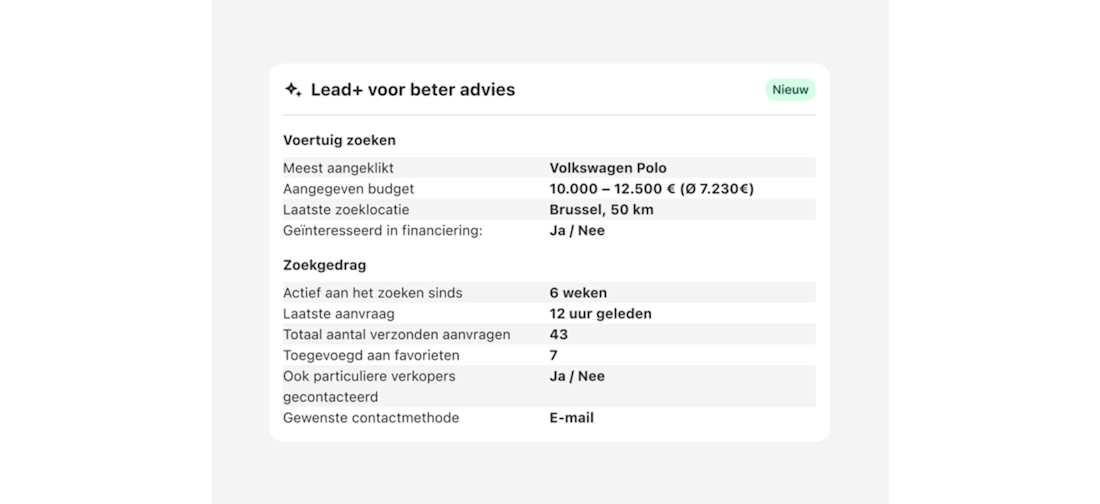Screen dimensions: 1100x504
Task: Click the Brussel, 50 km location value
Action: (601, 210)
